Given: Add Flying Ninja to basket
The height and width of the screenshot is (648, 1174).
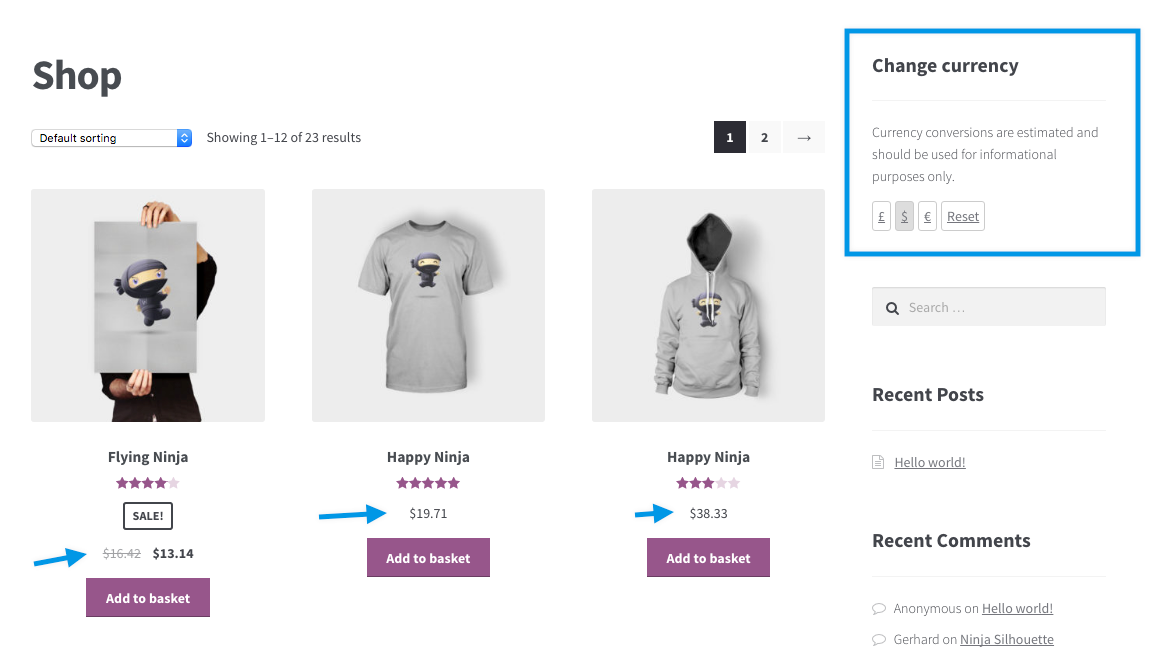Looking at the screenshot, I should (148, 598).
